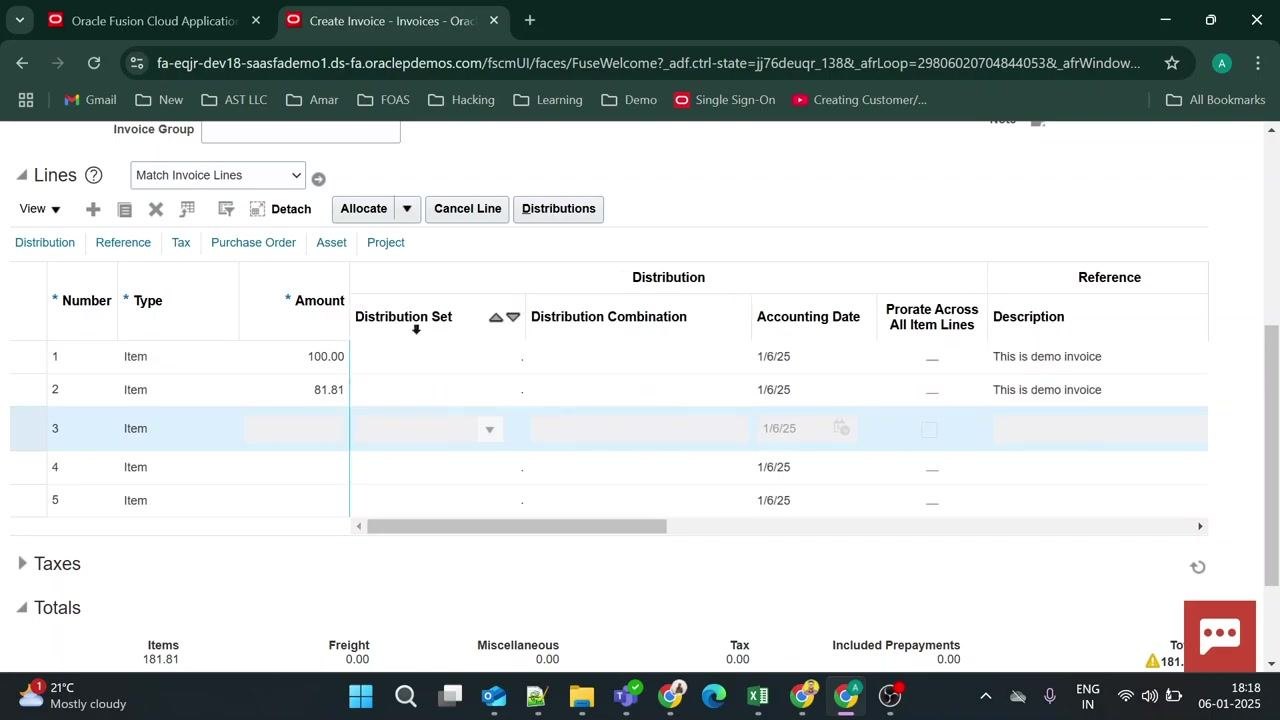
Task: Open Excel from the taskbar
Action: click(757, 696)
